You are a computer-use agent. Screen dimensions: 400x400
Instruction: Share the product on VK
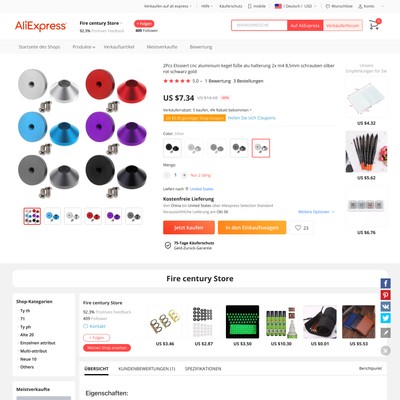pos(386,306)
